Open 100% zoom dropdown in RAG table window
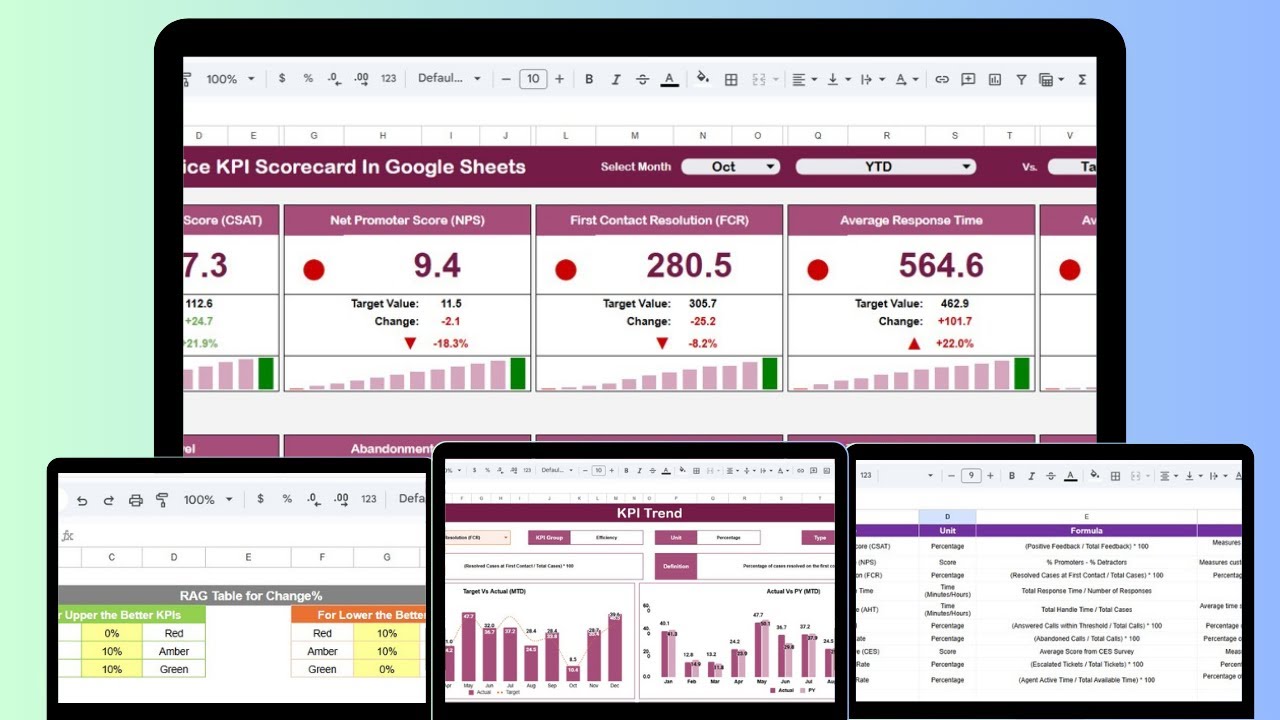 pos(207,499)
